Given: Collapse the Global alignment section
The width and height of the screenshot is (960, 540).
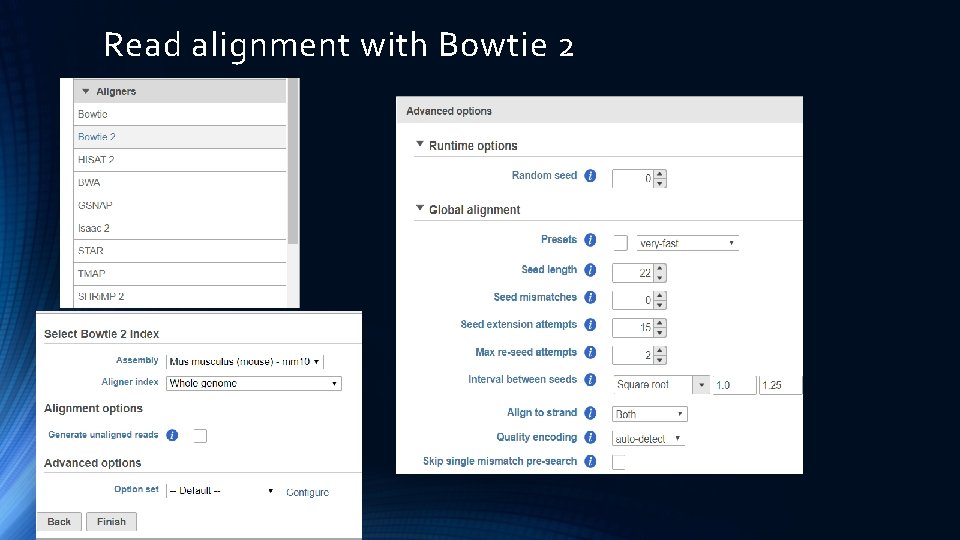Looking at the screenshot, I should (x=419, y=208).
